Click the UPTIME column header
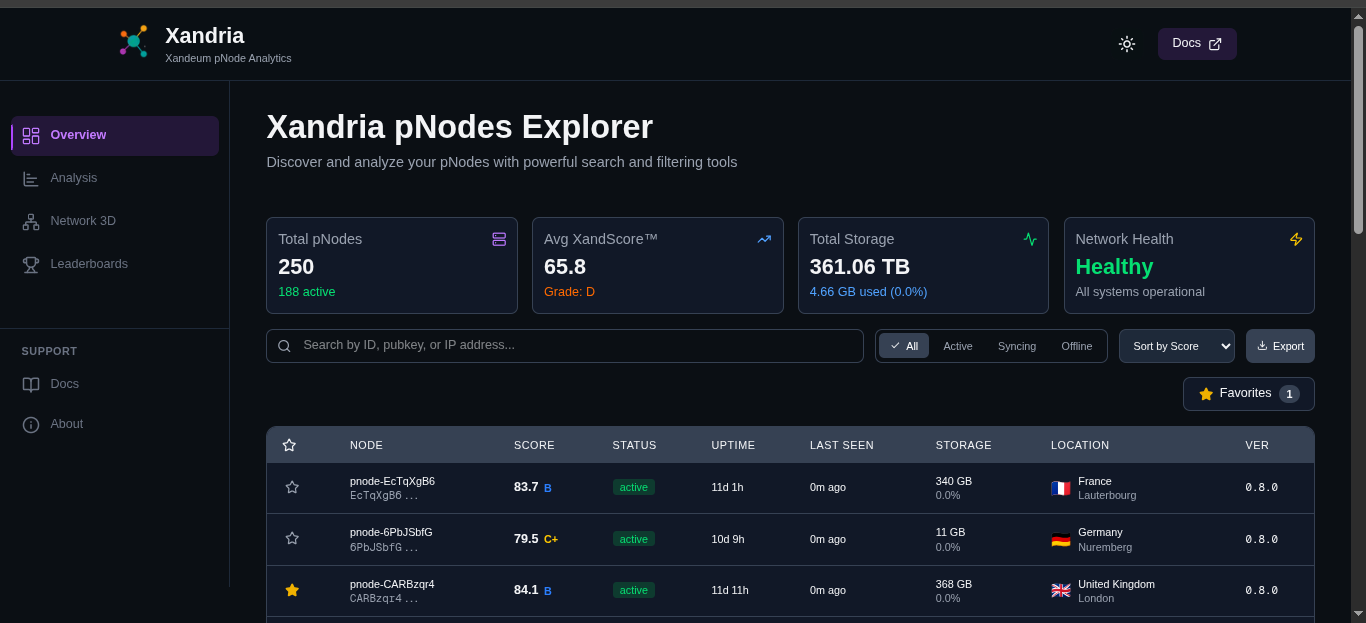1366x623 pixels. (733, 445)
